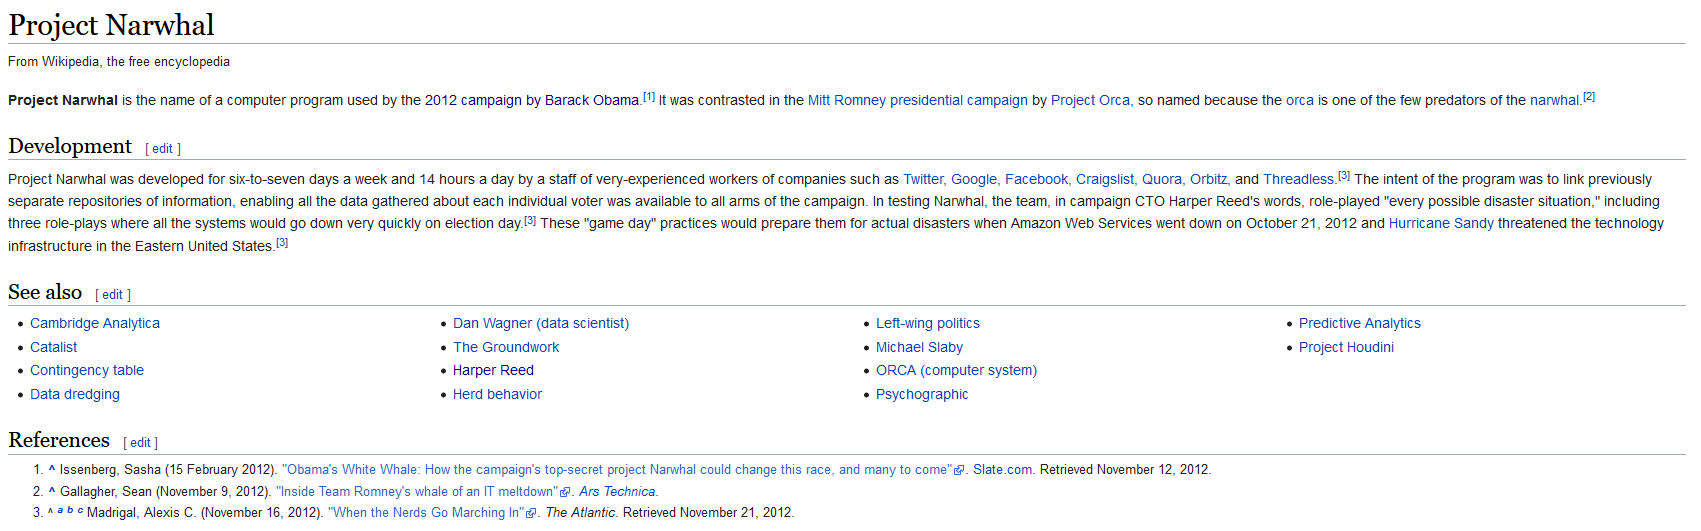Open Predictive Analytics link
1701x531 pixels.
[x=1360, y=323]
